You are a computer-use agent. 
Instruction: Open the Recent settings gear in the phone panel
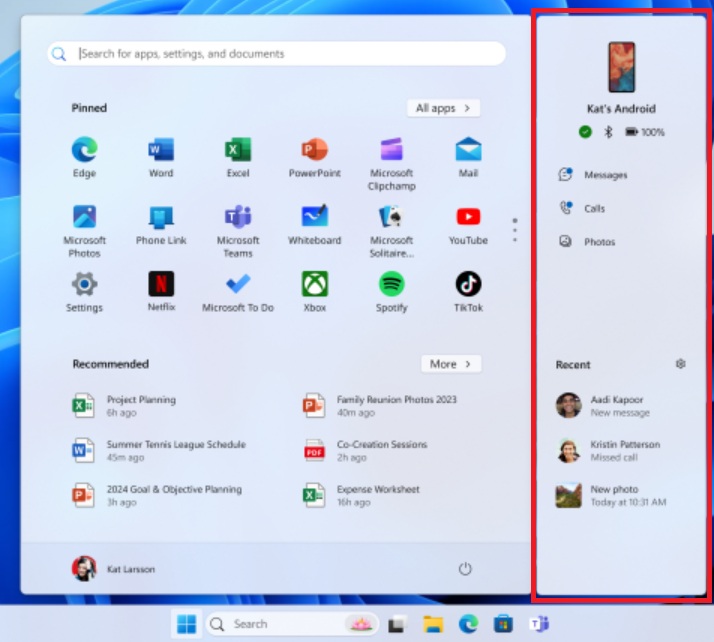pos(680,364)
